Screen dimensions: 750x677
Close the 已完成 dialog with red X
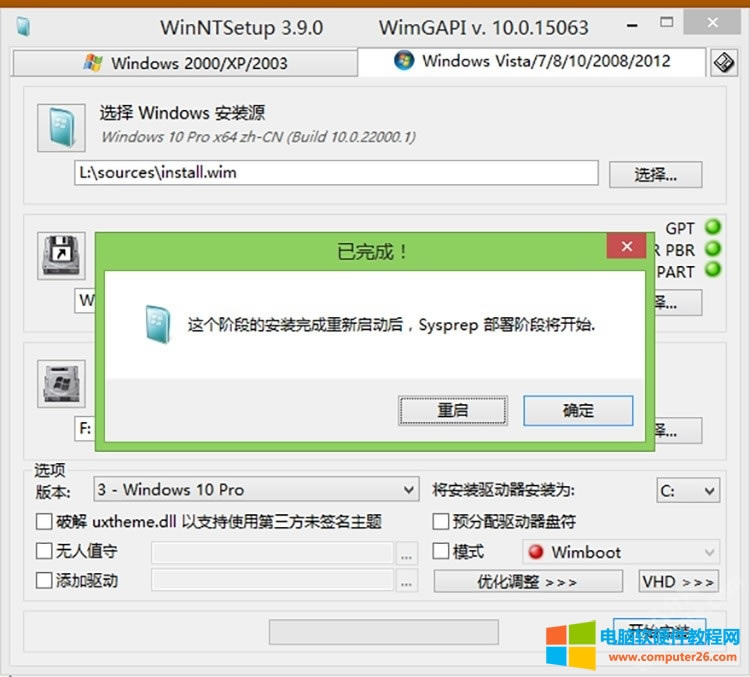click(x=627, y=246)
